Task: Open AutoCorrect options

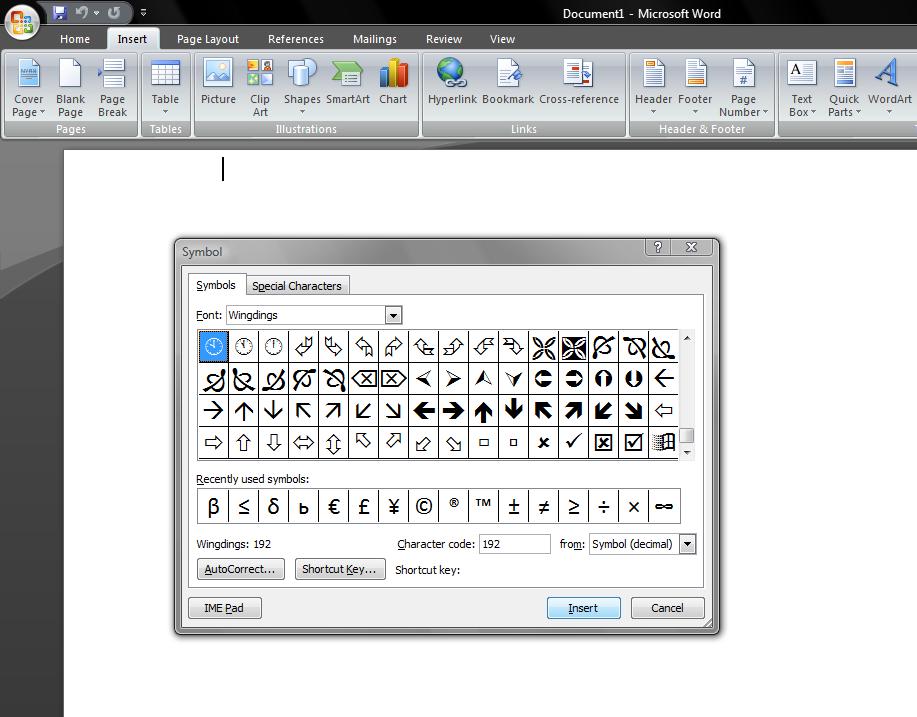Action: click(240, 569)
